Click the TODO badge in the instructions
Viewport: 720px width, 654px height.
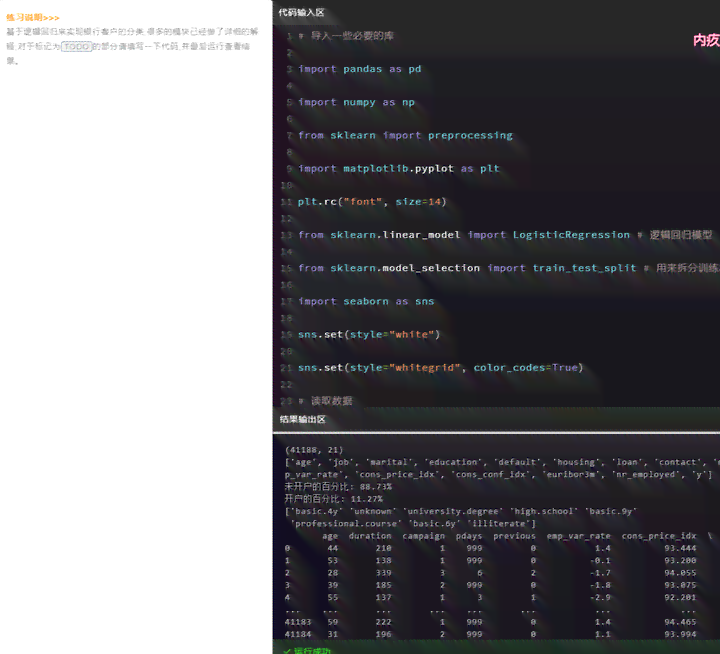tap(77, 46)
